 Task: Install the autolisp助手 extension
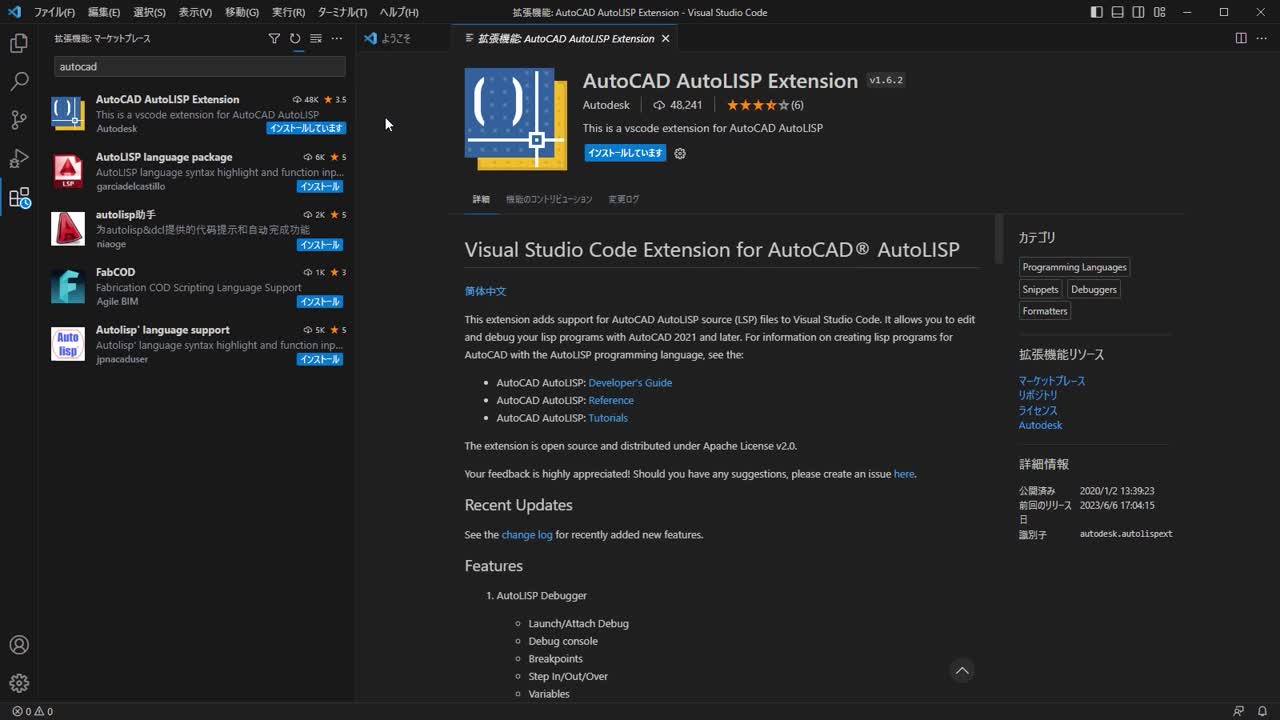pos(320,244)
